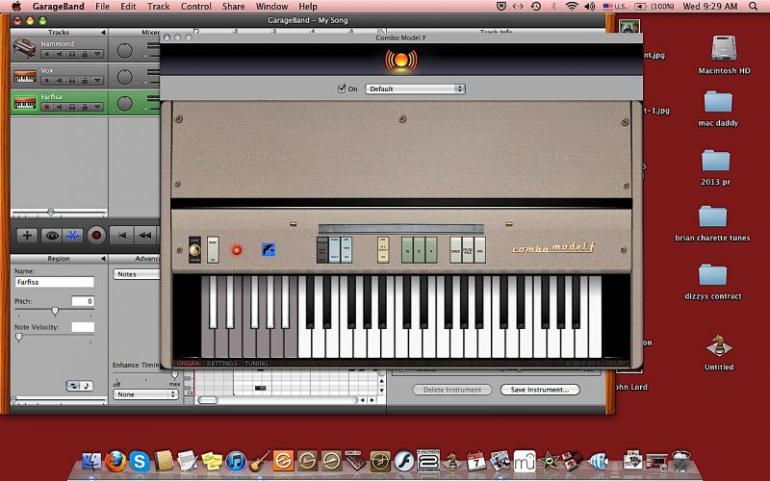This screenshot has width=770, height=481.
Task: Mute the Hammond track
Action: point(59,54)
